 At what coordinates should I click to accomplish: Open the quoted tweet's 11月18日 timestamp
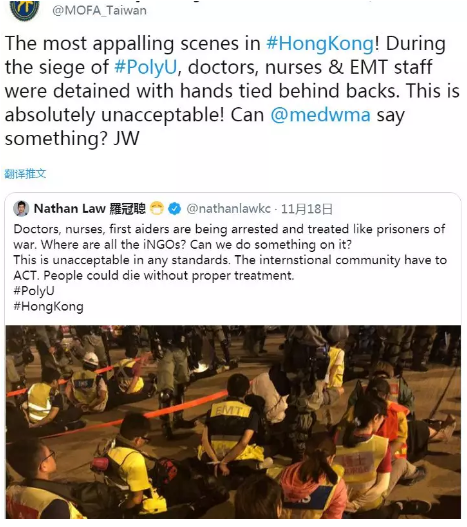point(307,209)
